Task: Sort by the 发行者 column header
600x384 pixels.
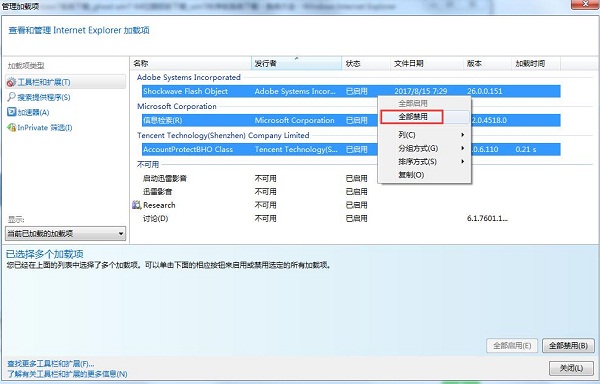Action: 297,63
